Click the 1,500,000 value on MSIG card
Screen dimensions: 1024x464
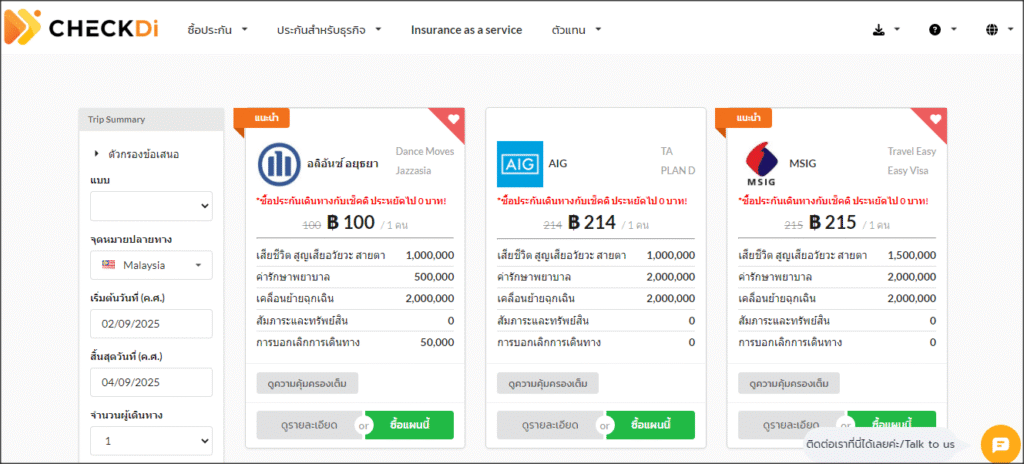click(x=912, y=256)
